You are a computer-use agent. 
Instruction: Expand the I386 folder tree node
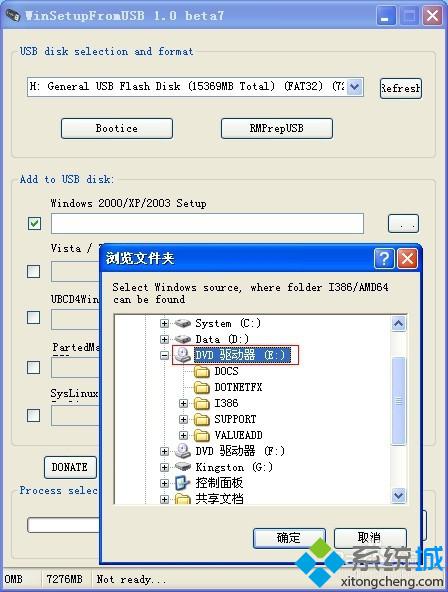click(x=183, y=404)
